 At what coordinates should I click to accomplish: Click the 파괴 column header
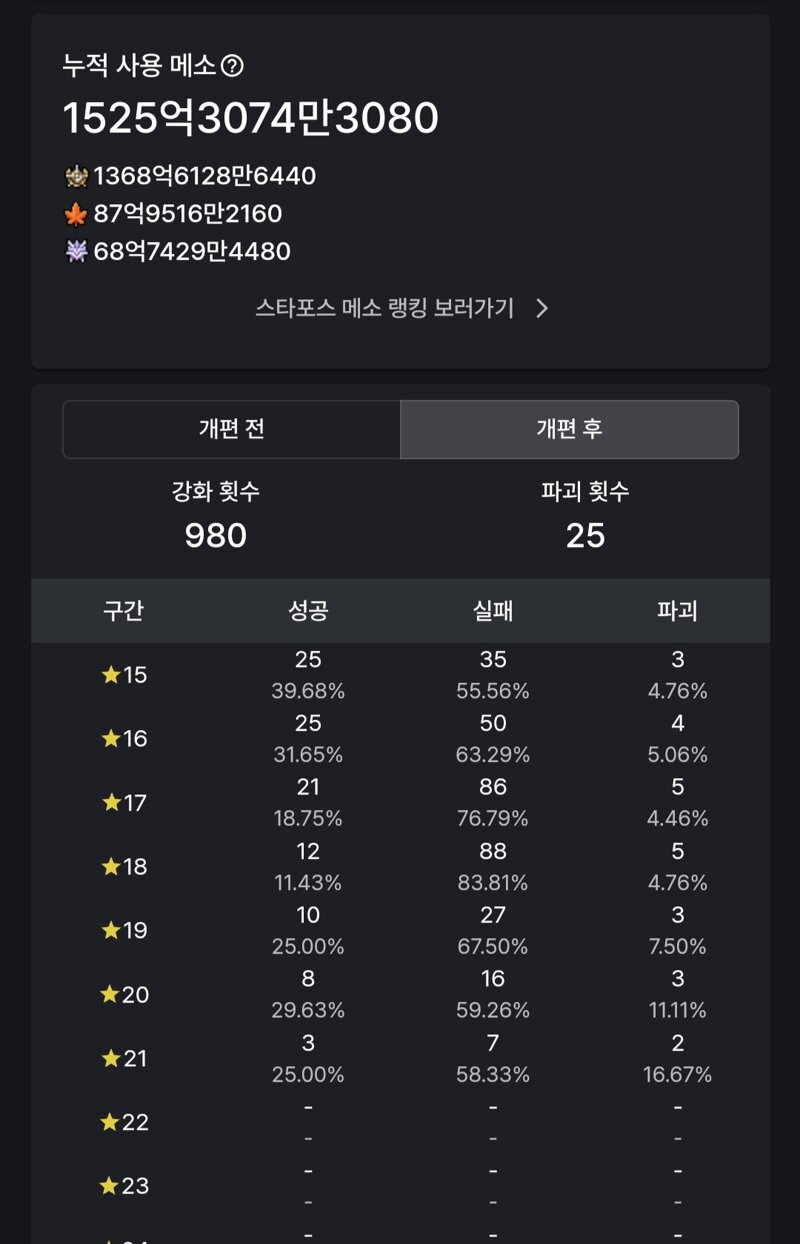tap(677, 611)
